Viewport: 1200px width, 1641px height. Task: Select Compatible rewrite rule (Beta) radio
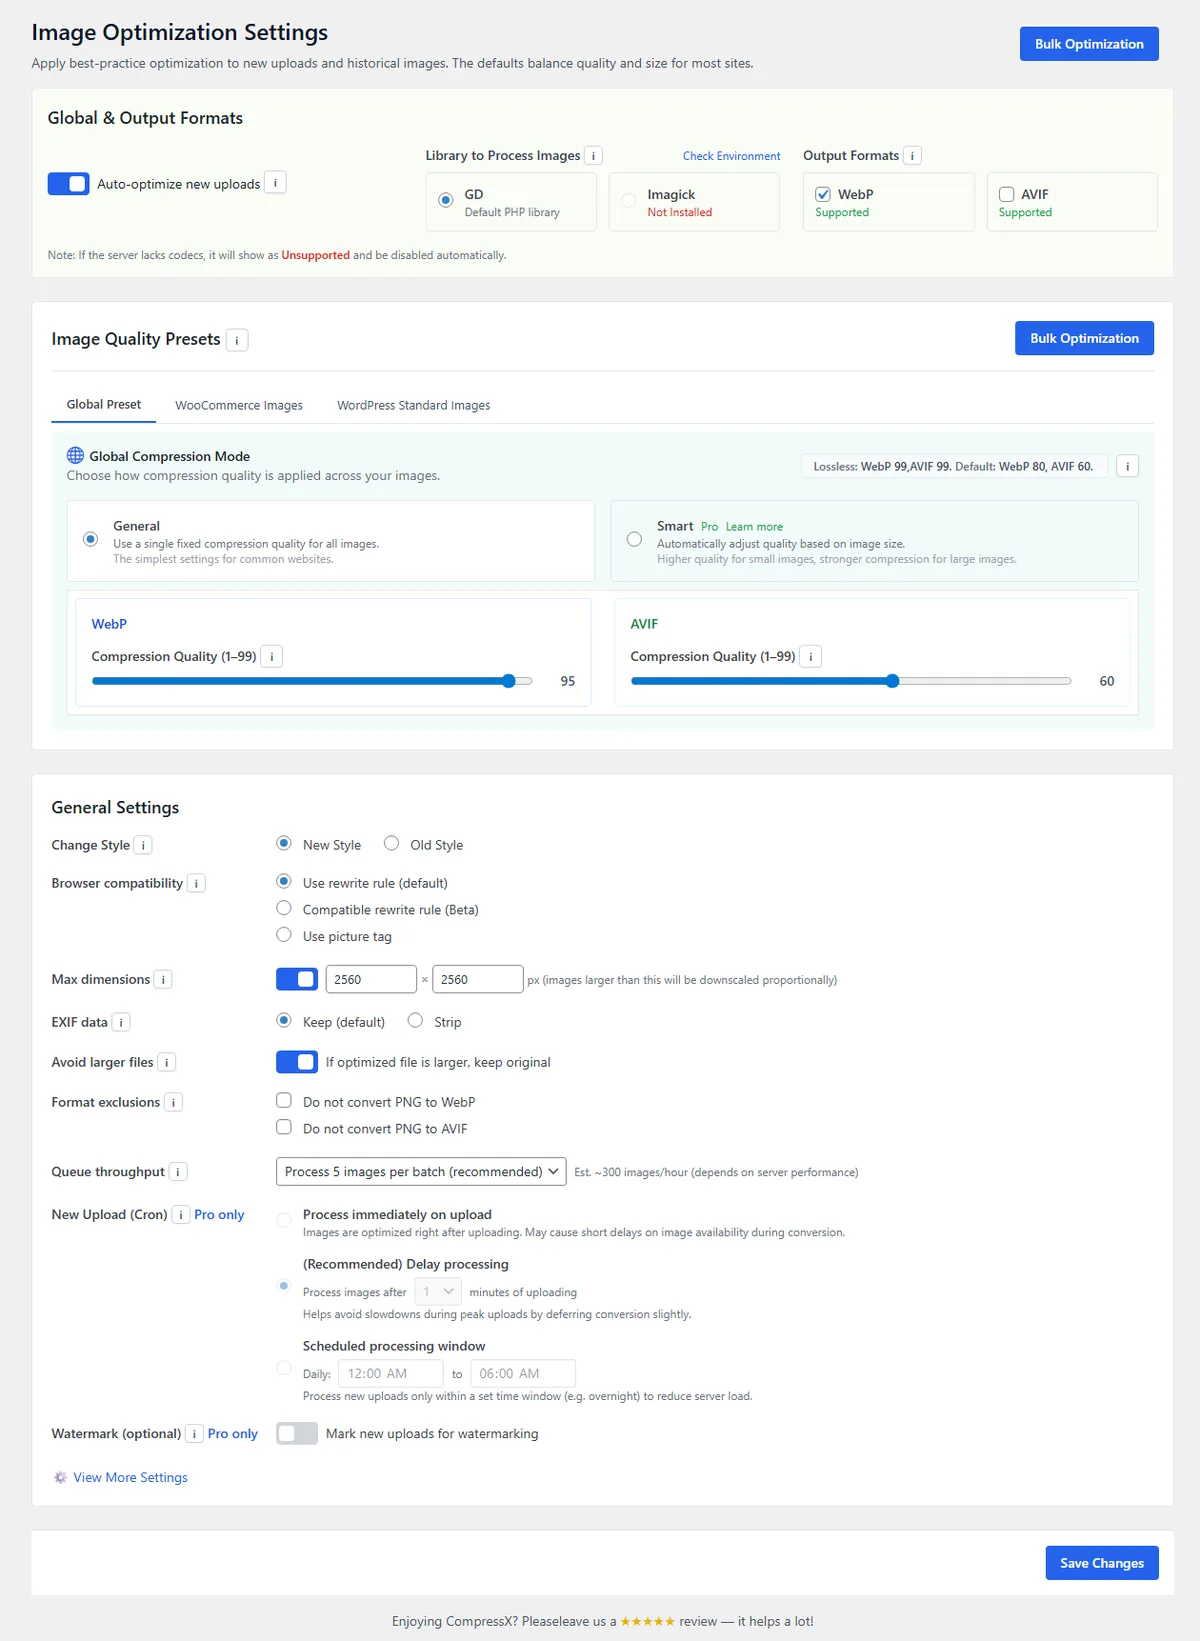click(284, 908)
